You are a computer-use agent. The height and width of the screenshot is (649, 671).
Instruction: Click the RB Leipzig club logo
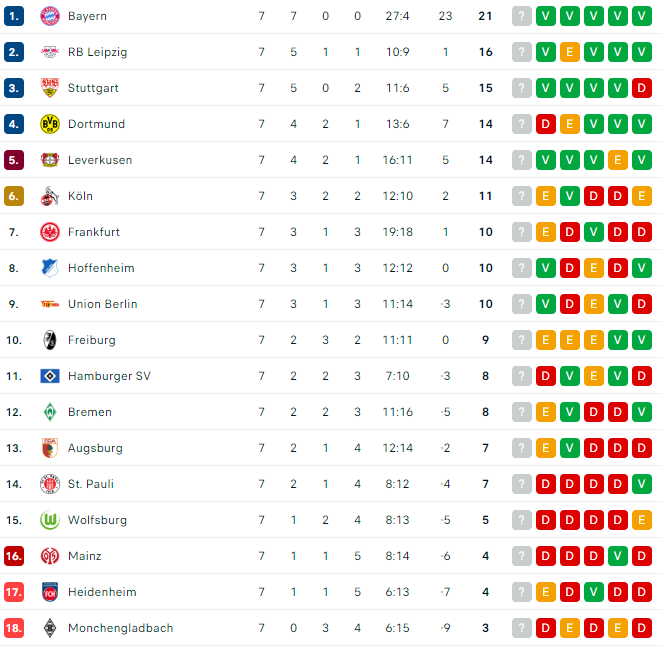click(x=50, y=52)
